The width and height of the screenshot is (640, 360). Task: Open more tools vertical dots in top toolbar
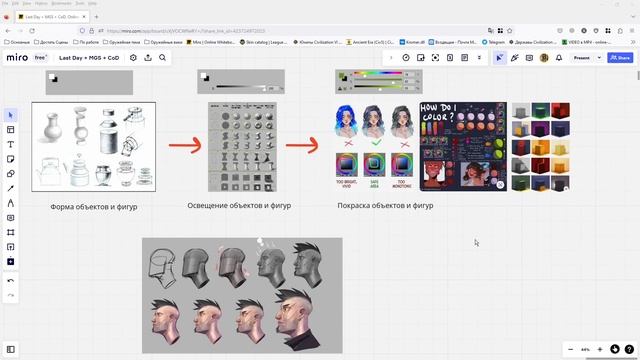pyautogui.click(x=479, y=58)
